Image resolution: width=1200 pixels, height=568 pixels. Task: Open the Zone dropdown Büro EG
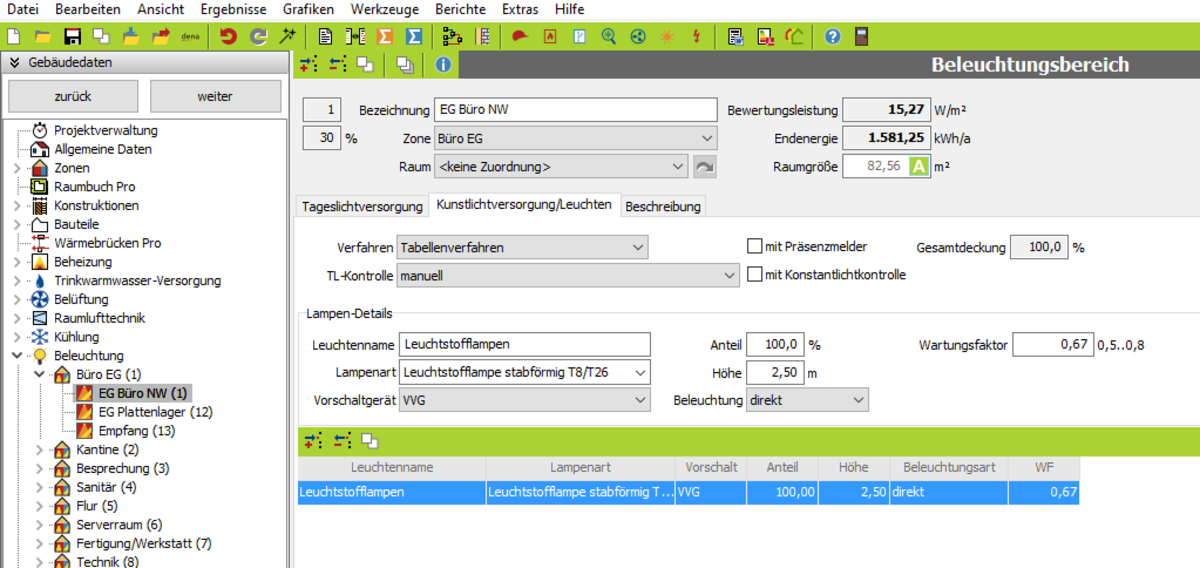(575, 138)
